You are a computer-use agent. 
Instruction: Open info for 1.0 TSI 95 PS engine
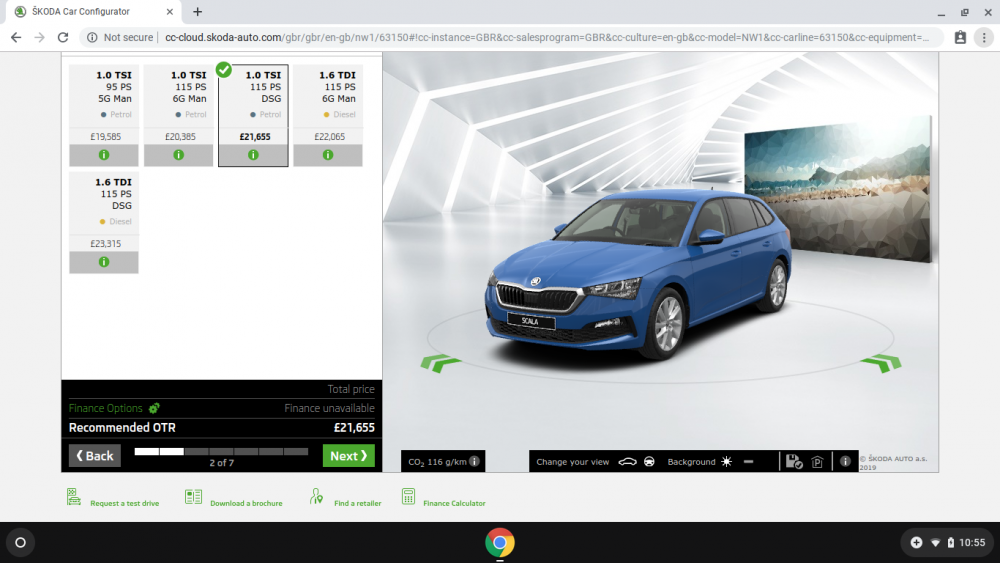pyautogui.click(x=104, y=155)
